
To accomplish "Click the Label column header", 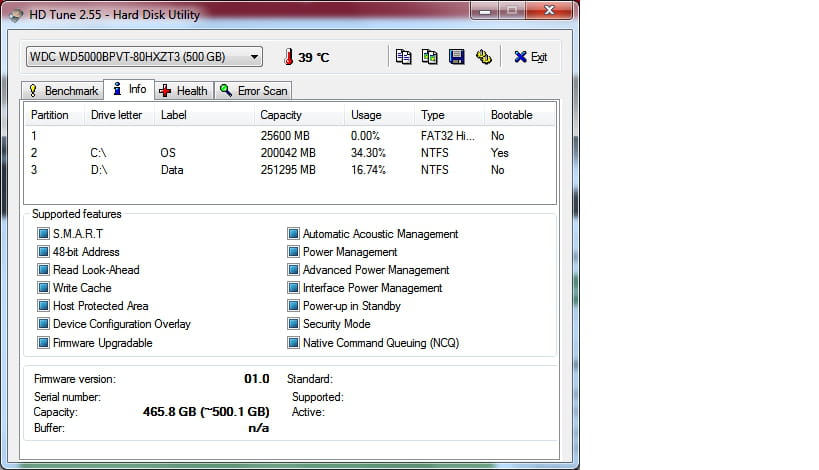I will click(204, 115).
